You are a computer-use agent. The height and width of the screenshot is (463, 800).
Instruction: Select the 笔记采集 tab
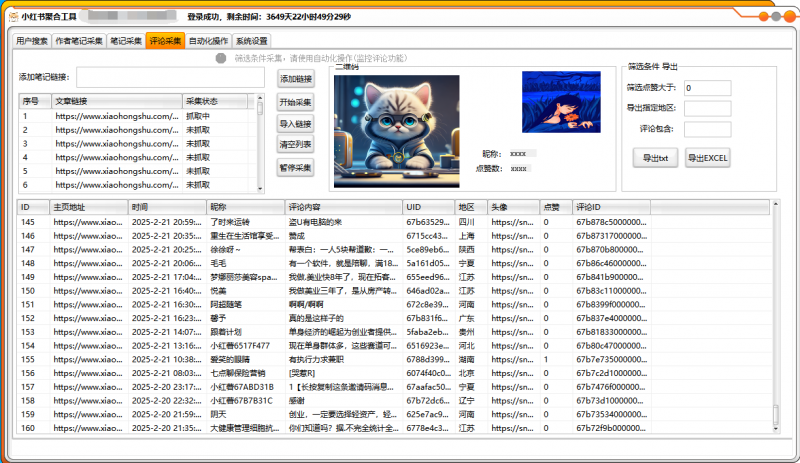126,41
